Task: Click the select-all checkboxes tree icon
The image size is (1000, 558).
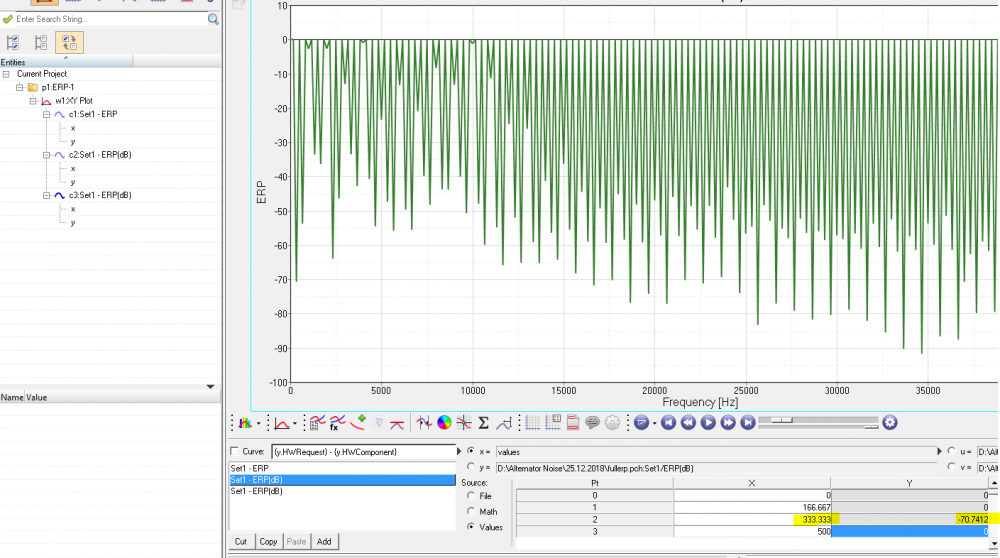Action: click(13, 43)
